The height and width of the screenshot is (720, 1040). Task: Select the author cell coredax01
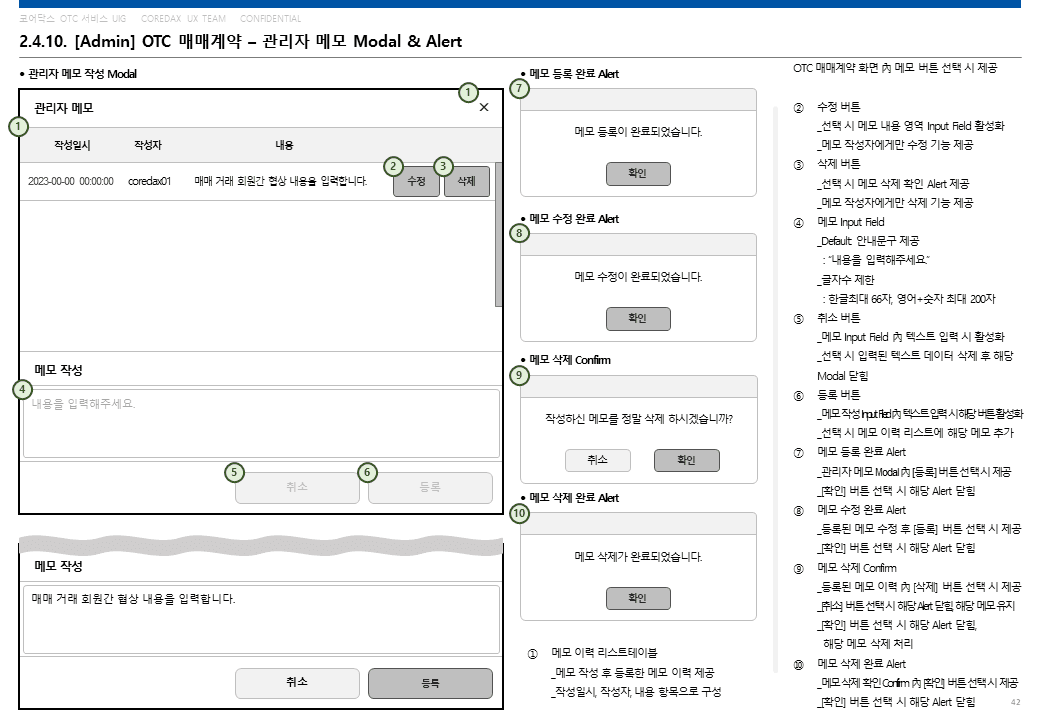point(149,181)
